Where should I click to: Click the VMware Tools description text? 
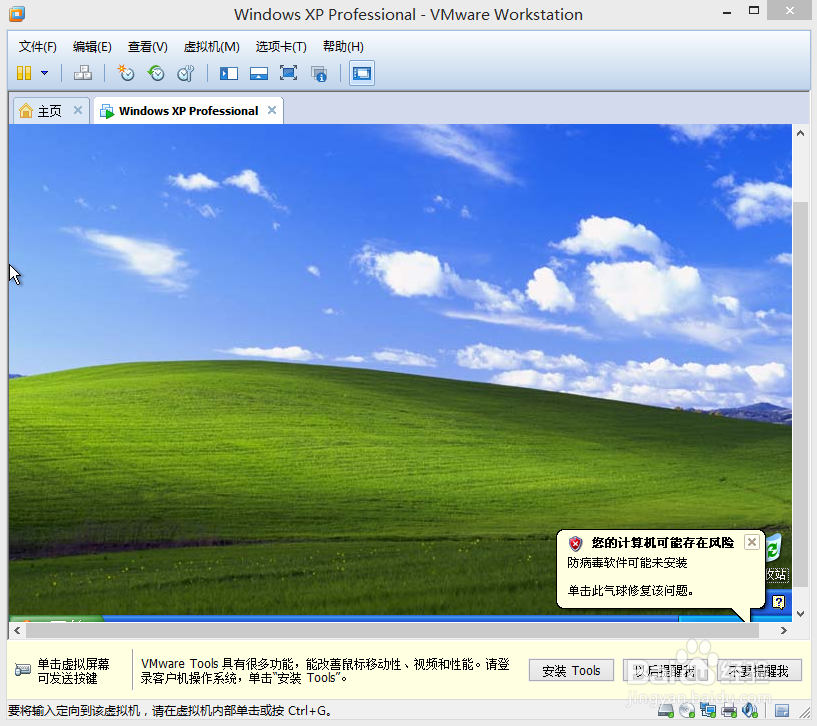point(325,671)
